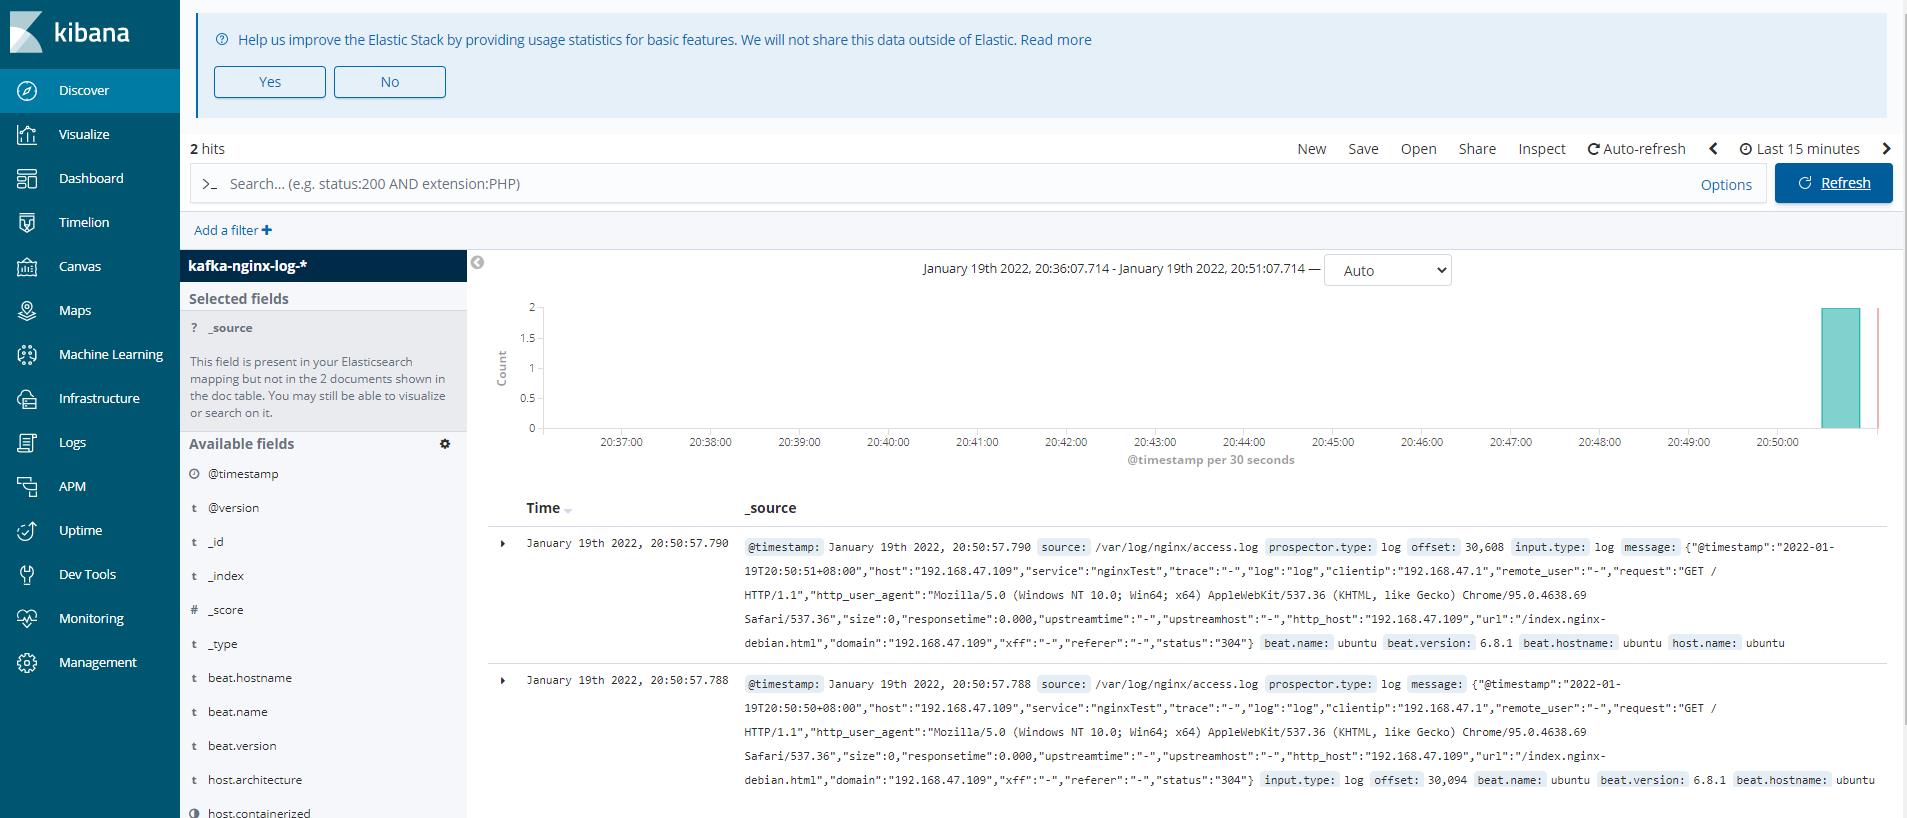Expand the 20:50:57.788 log row
1907x818 pixels.
(x=503, y=681)
